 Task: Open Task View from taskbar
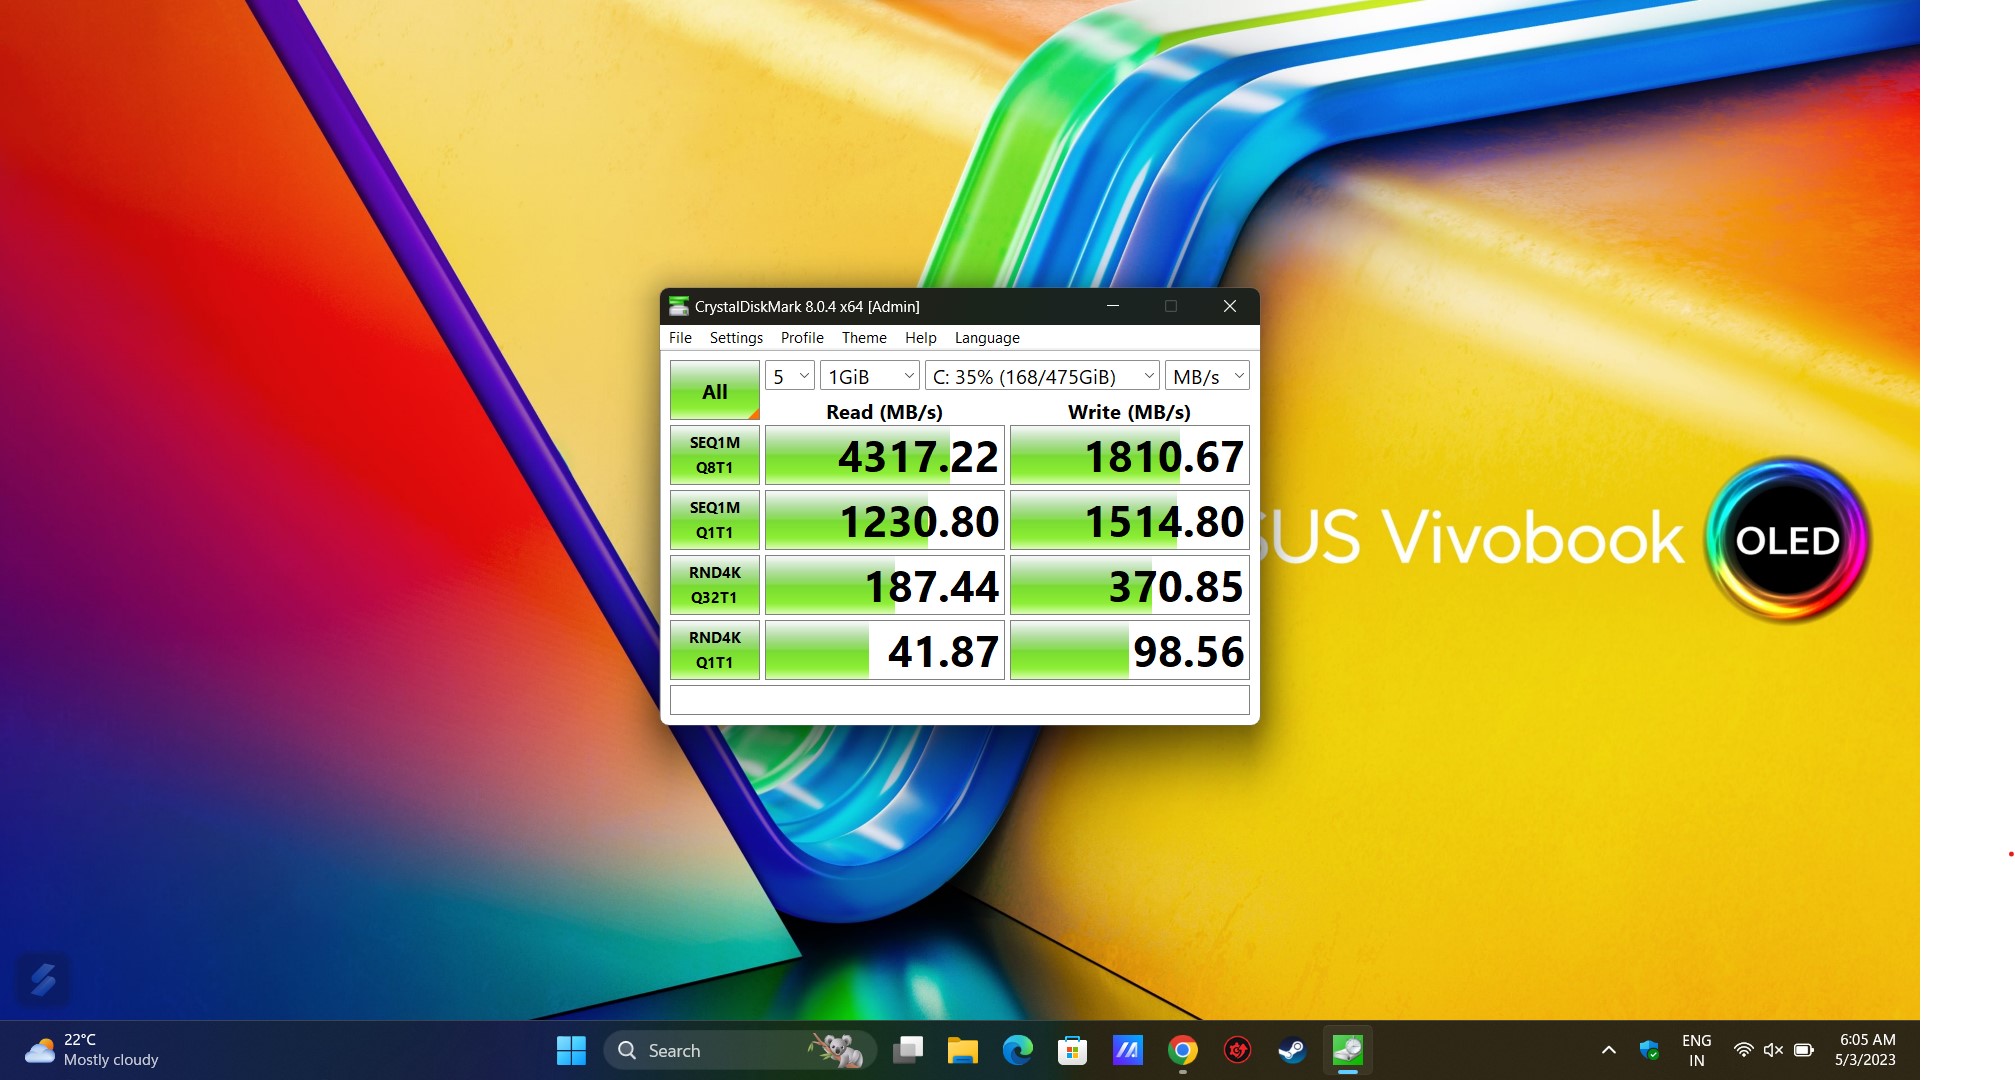pyautogui.click(x=908, y=1050)
